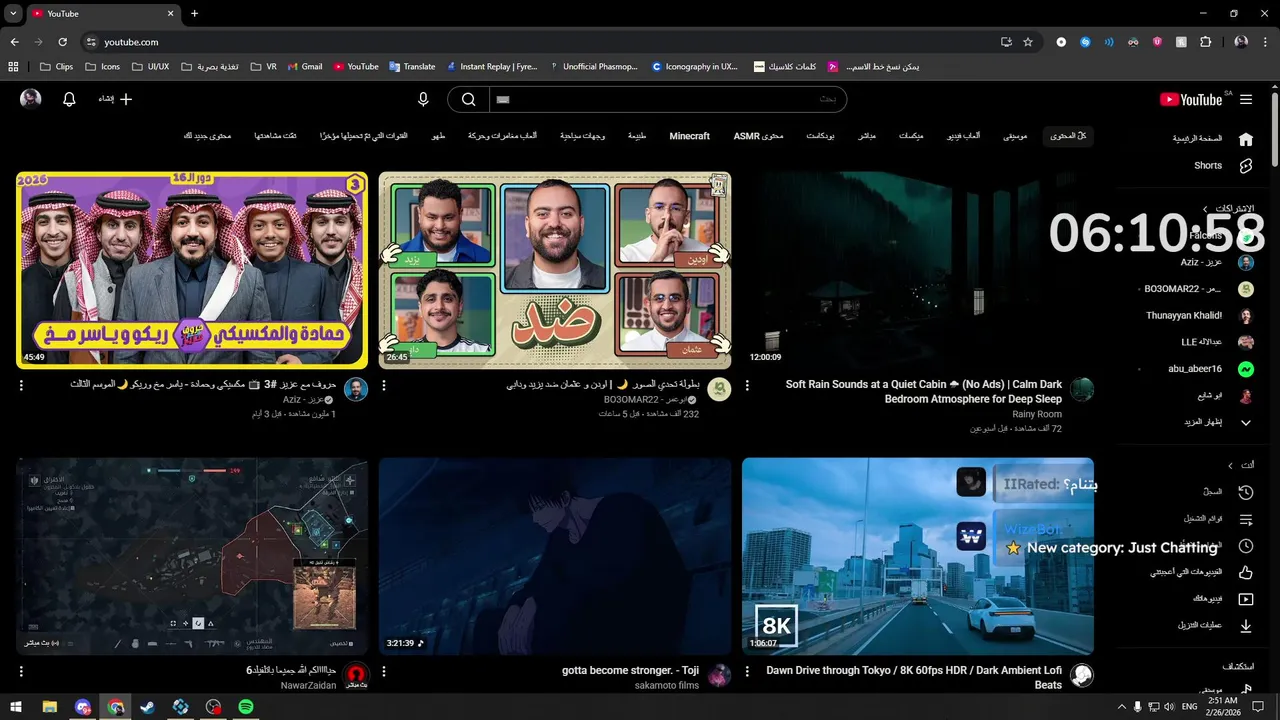This screenshot has height=720, width=1280.
Task: Bookmark this page with star icon
Action: [1028, 42]
